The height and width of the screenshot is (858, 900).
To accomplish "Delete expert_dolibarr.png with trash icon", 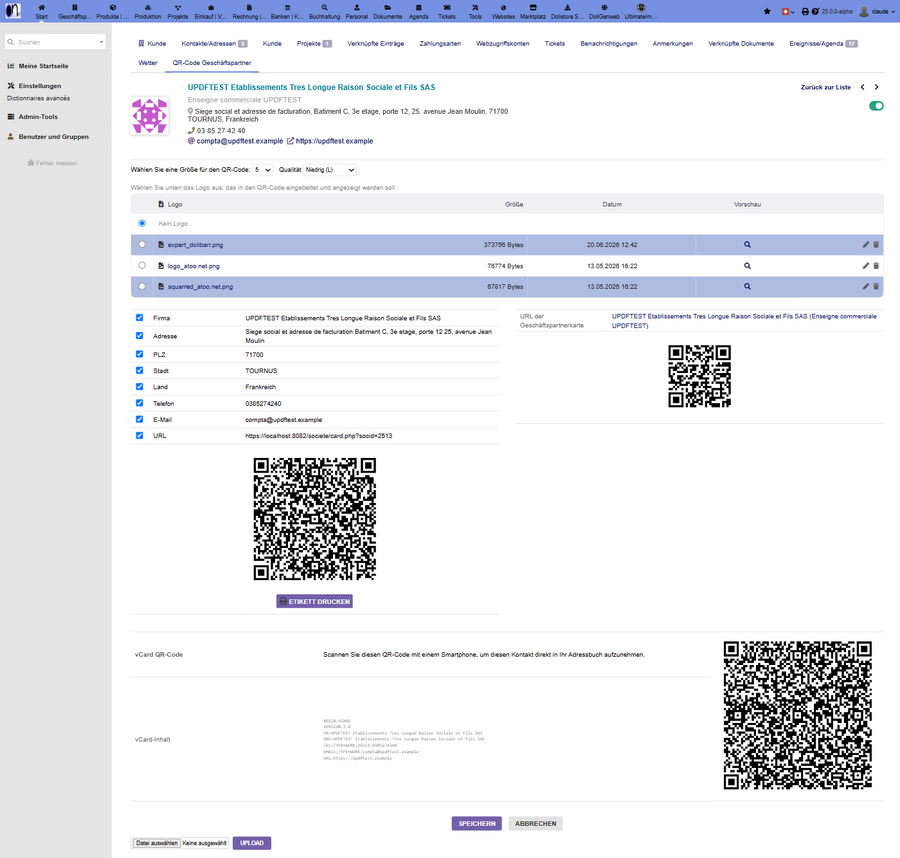I will pos(876,244).
